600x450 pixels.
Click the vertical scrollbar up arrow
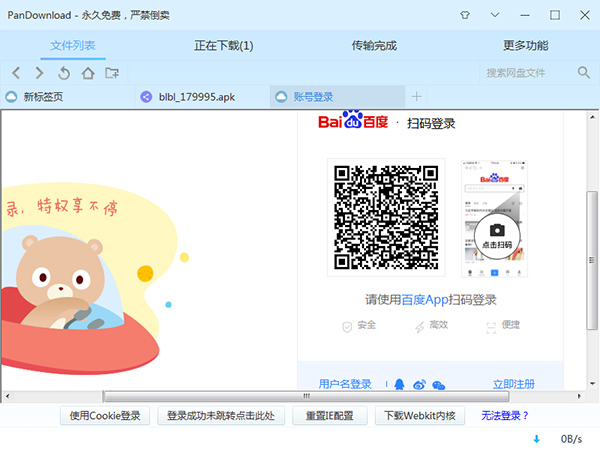(x=592, y=117)
